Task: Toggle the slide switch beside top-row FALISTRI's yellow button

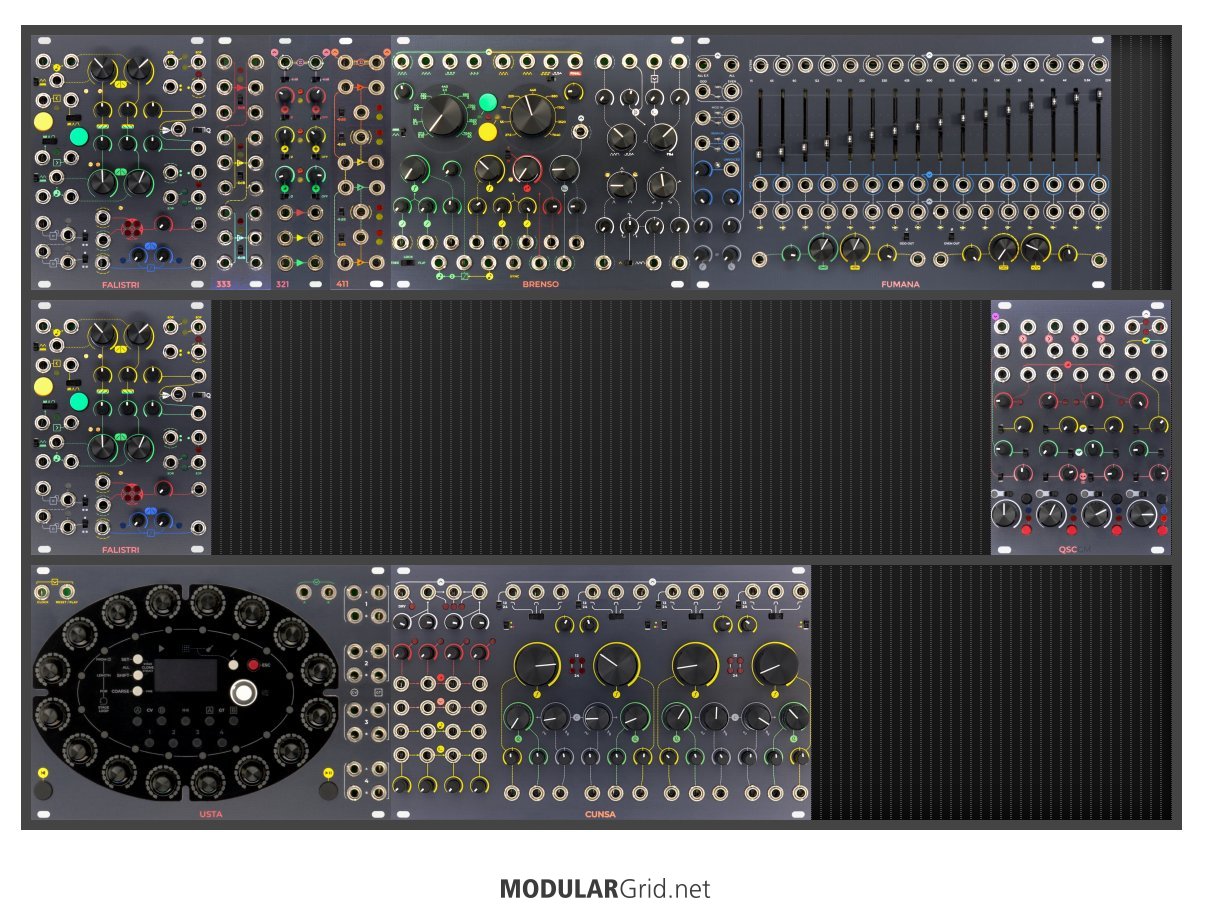Action: pyautogui.click(x=74, y=118)
